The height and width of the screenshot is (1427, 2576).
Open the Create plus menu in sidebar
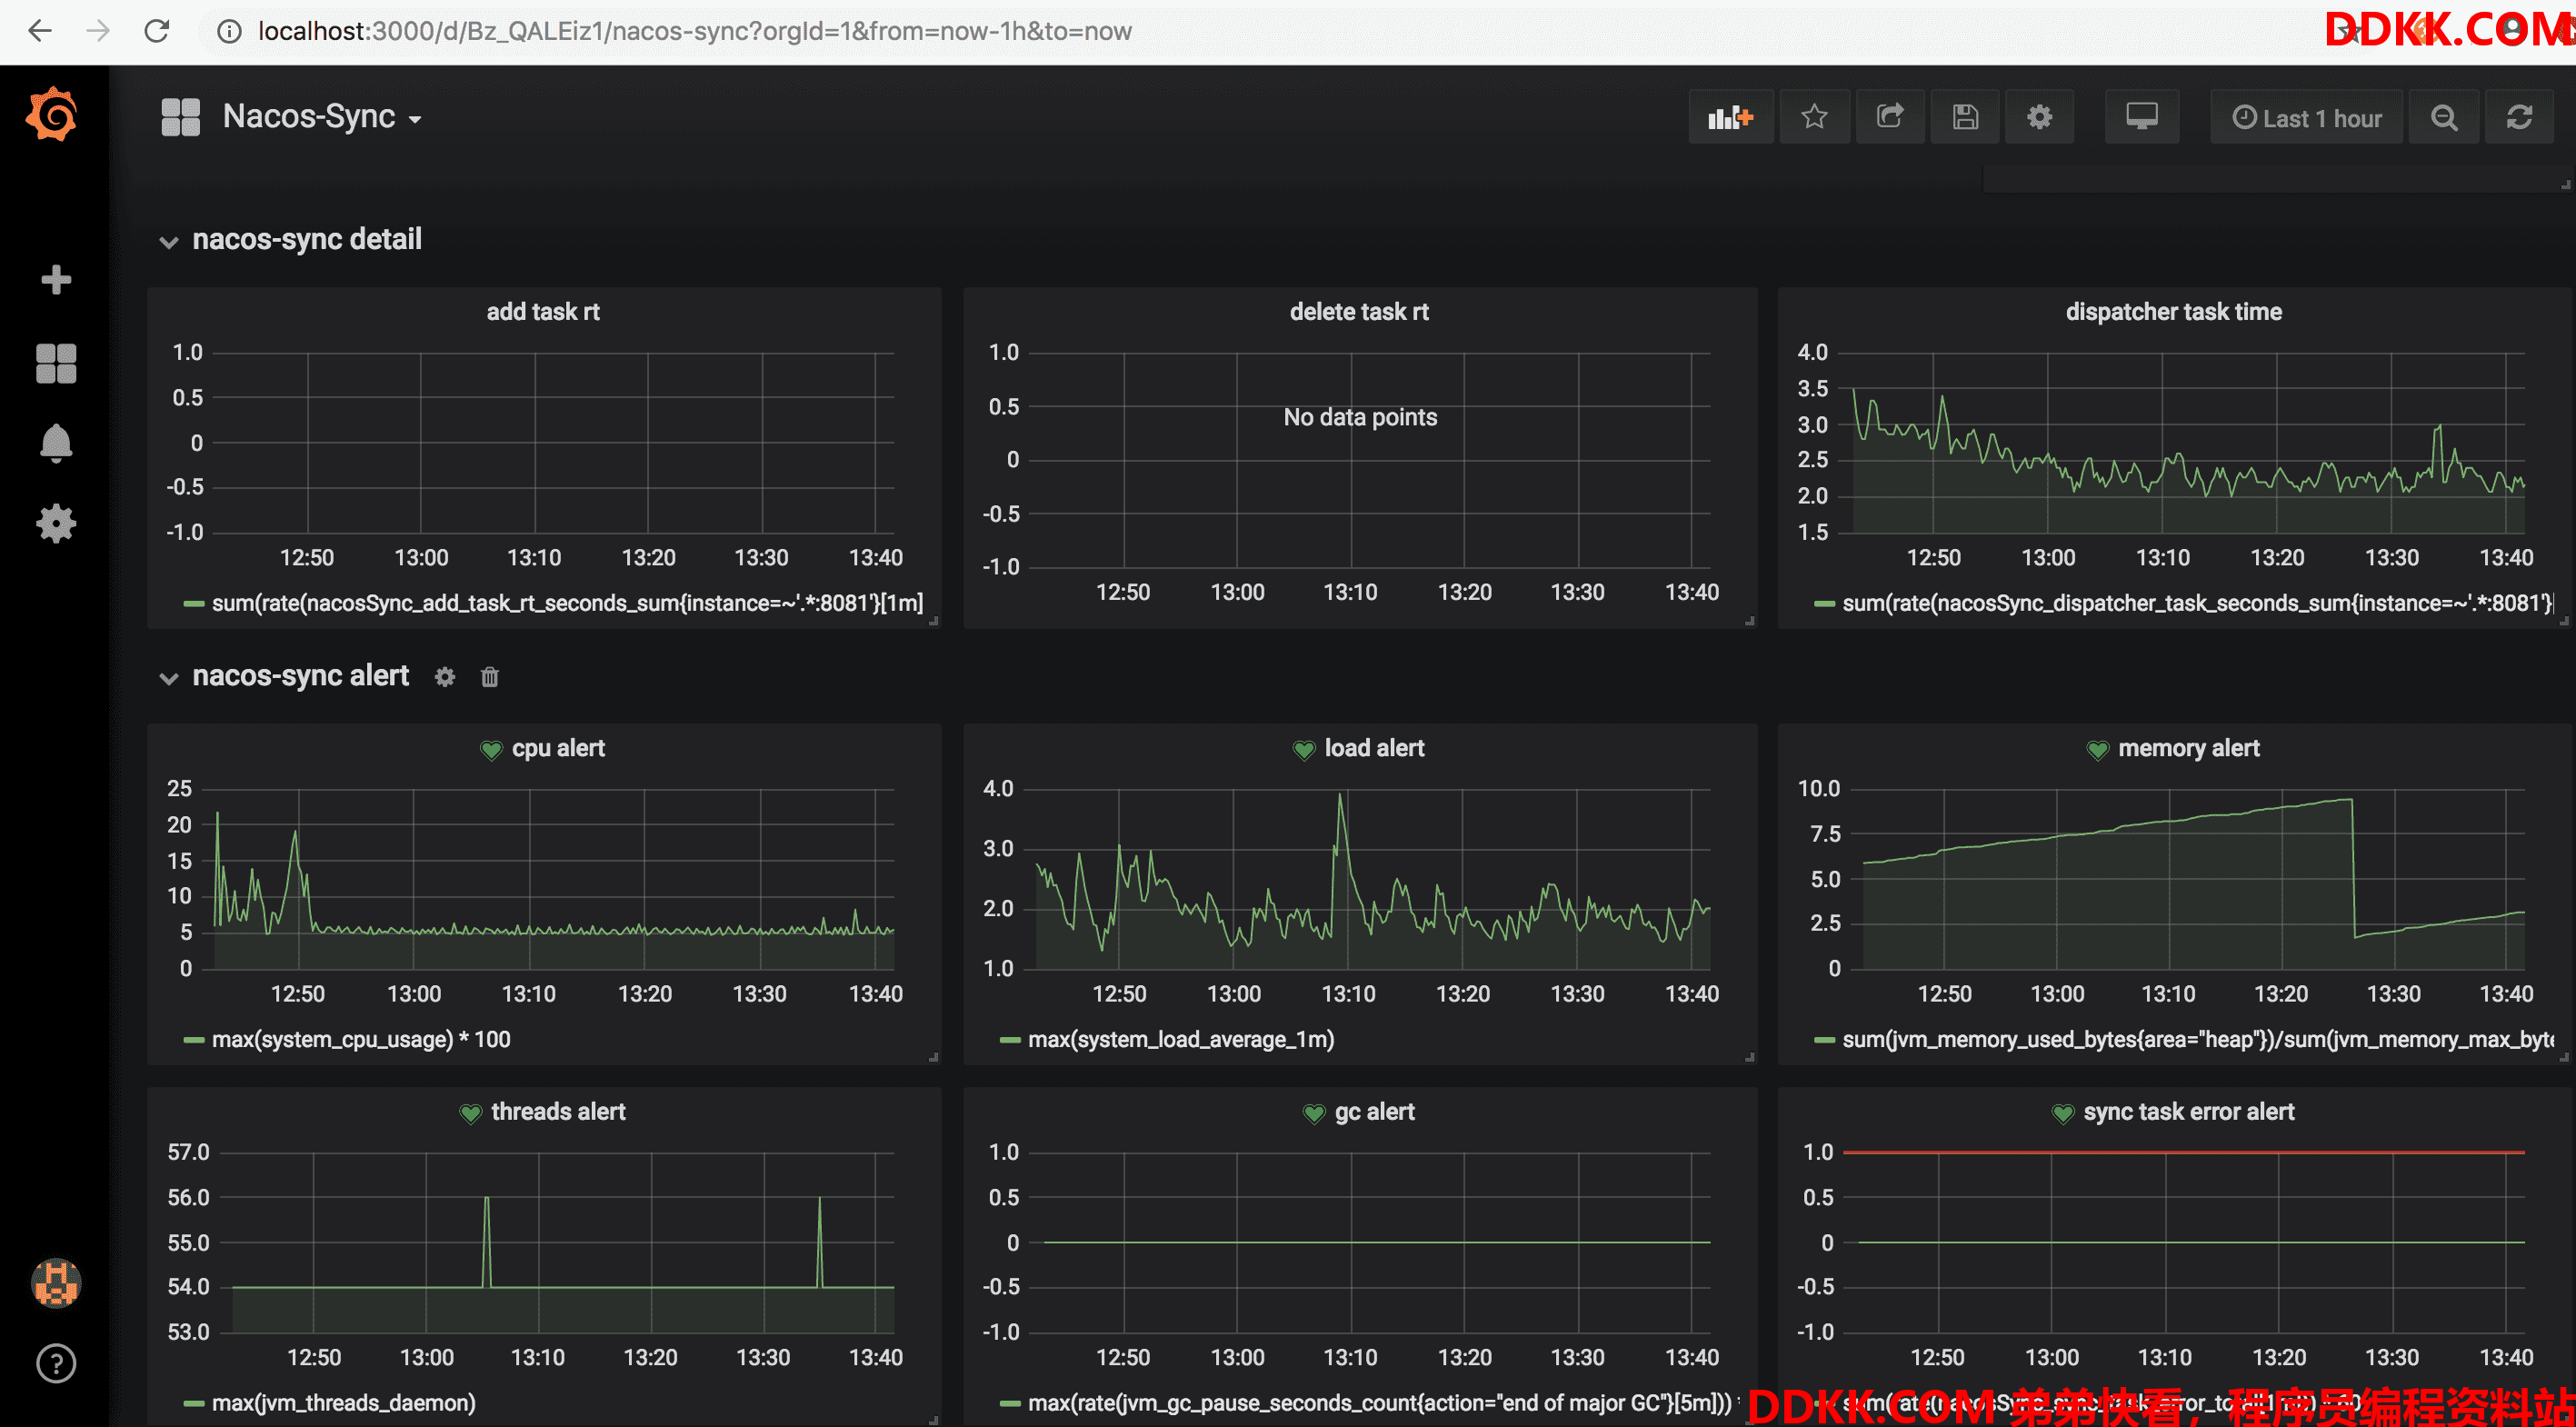click(56, 279)
